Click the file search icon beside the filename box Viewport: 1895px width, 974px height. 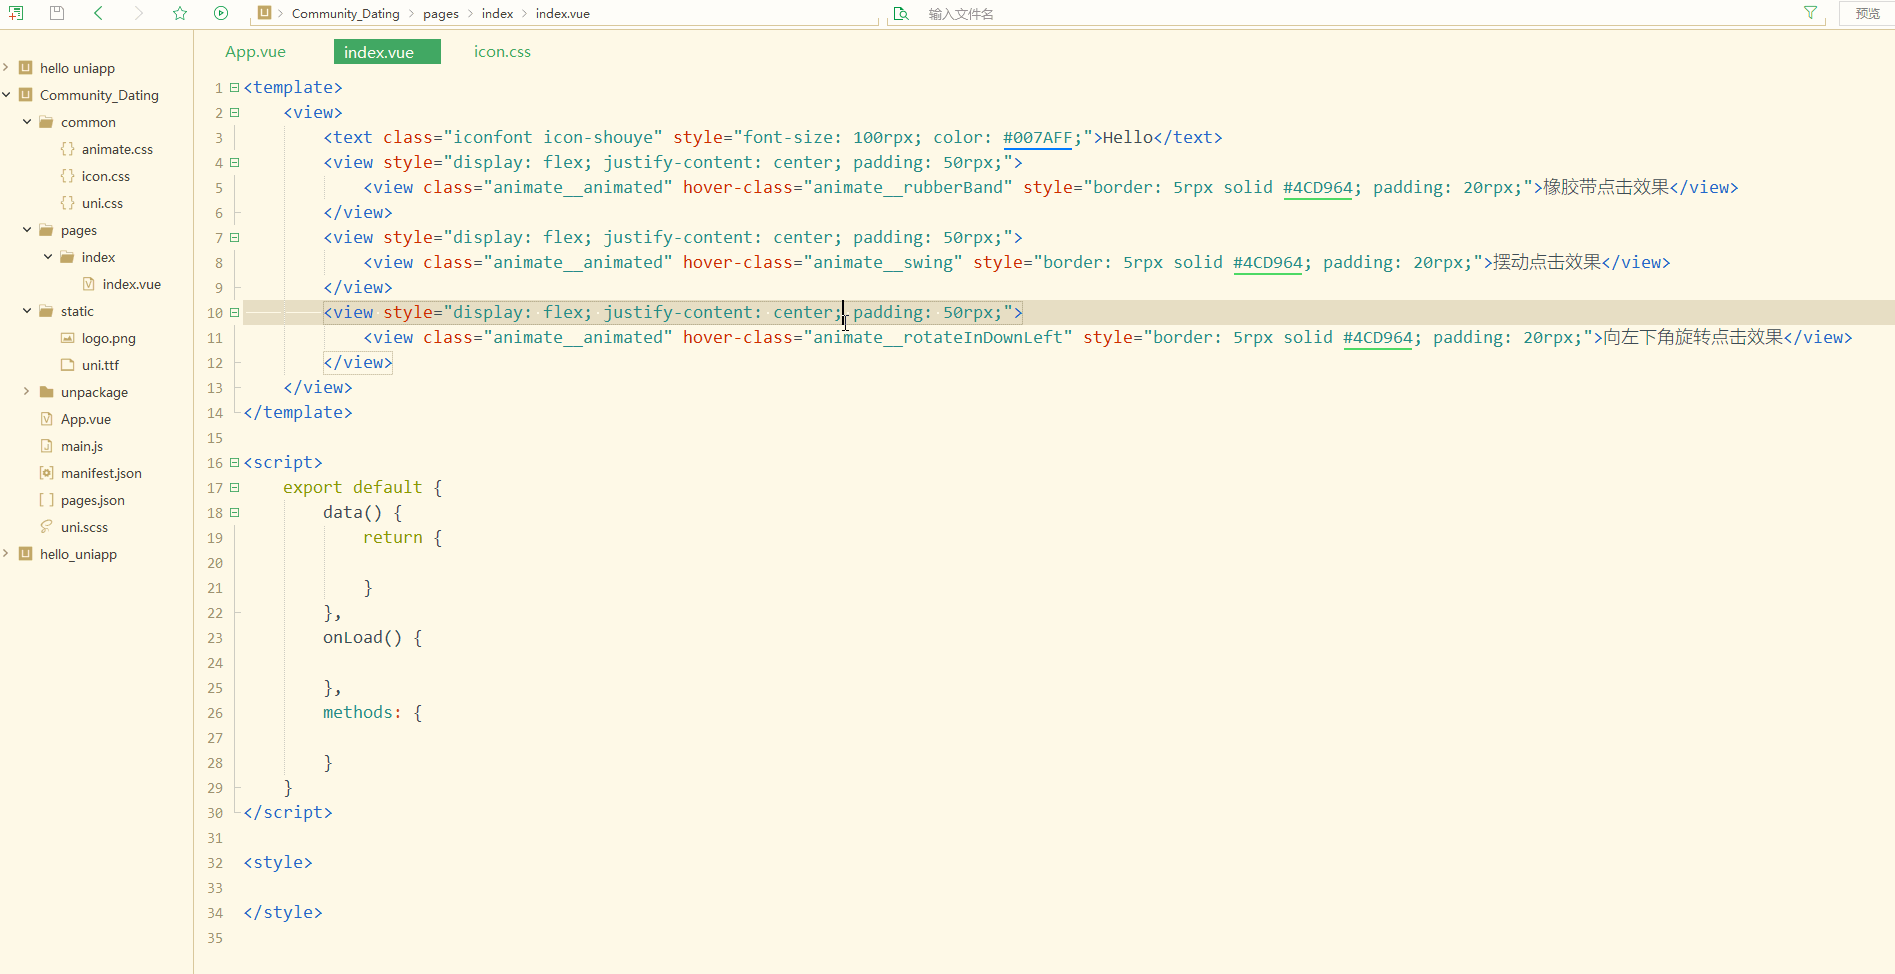901,13
